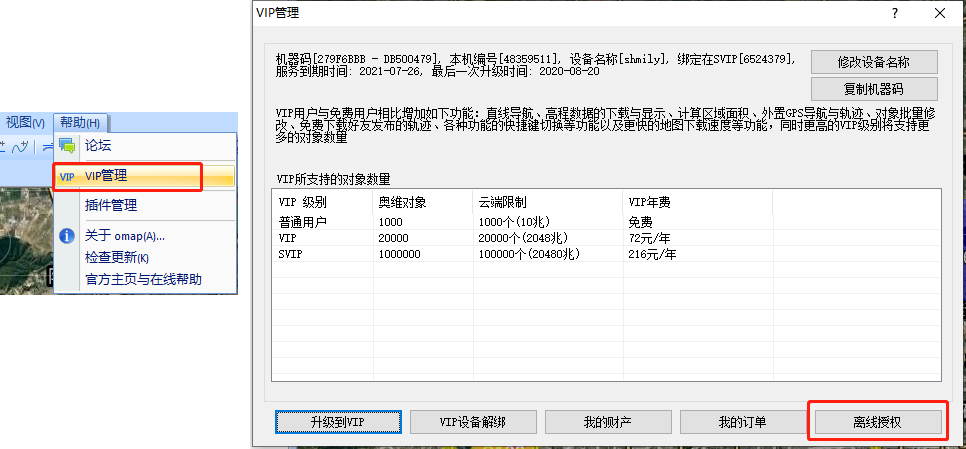Viewport: 966px width, 449px height.
Task: Click the 升级到VIP button
Action: point(337,422)
